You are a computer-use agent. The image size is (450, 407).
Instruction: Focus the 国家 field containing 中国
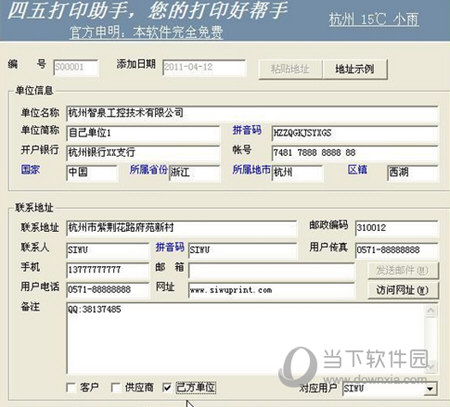point(92,173)
